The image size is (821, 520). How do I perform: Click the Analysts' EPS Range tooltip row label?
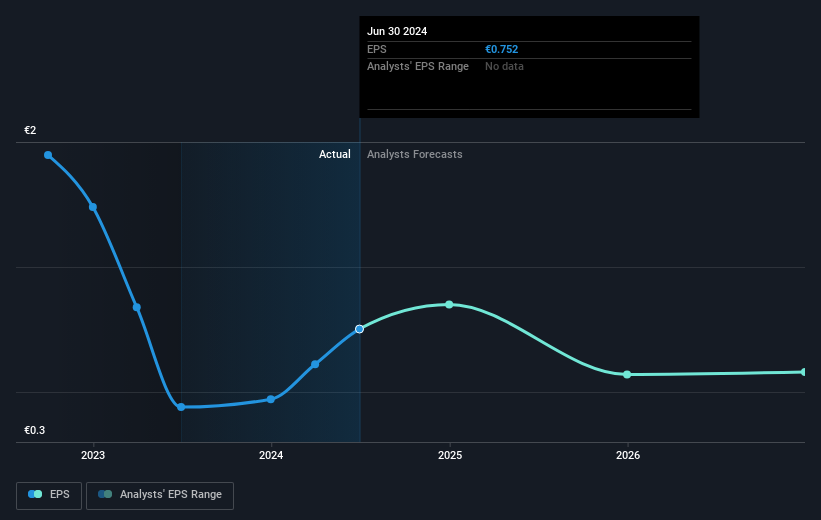coord(418,67)
